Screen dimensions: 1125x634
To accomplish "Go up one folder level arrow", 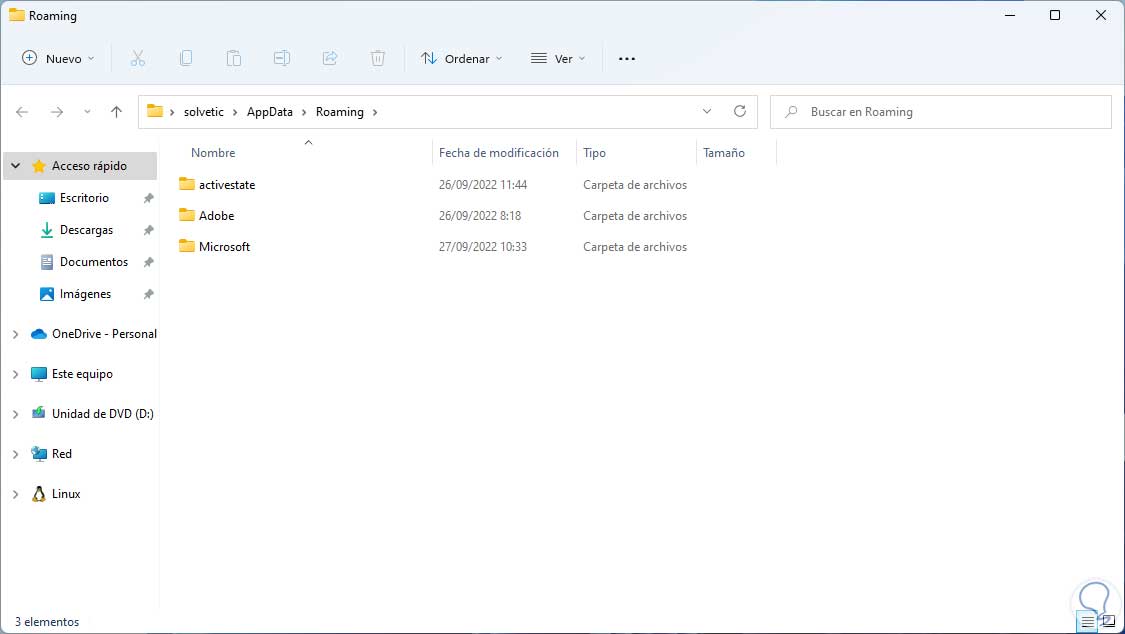I will click(x=116, y=112).
